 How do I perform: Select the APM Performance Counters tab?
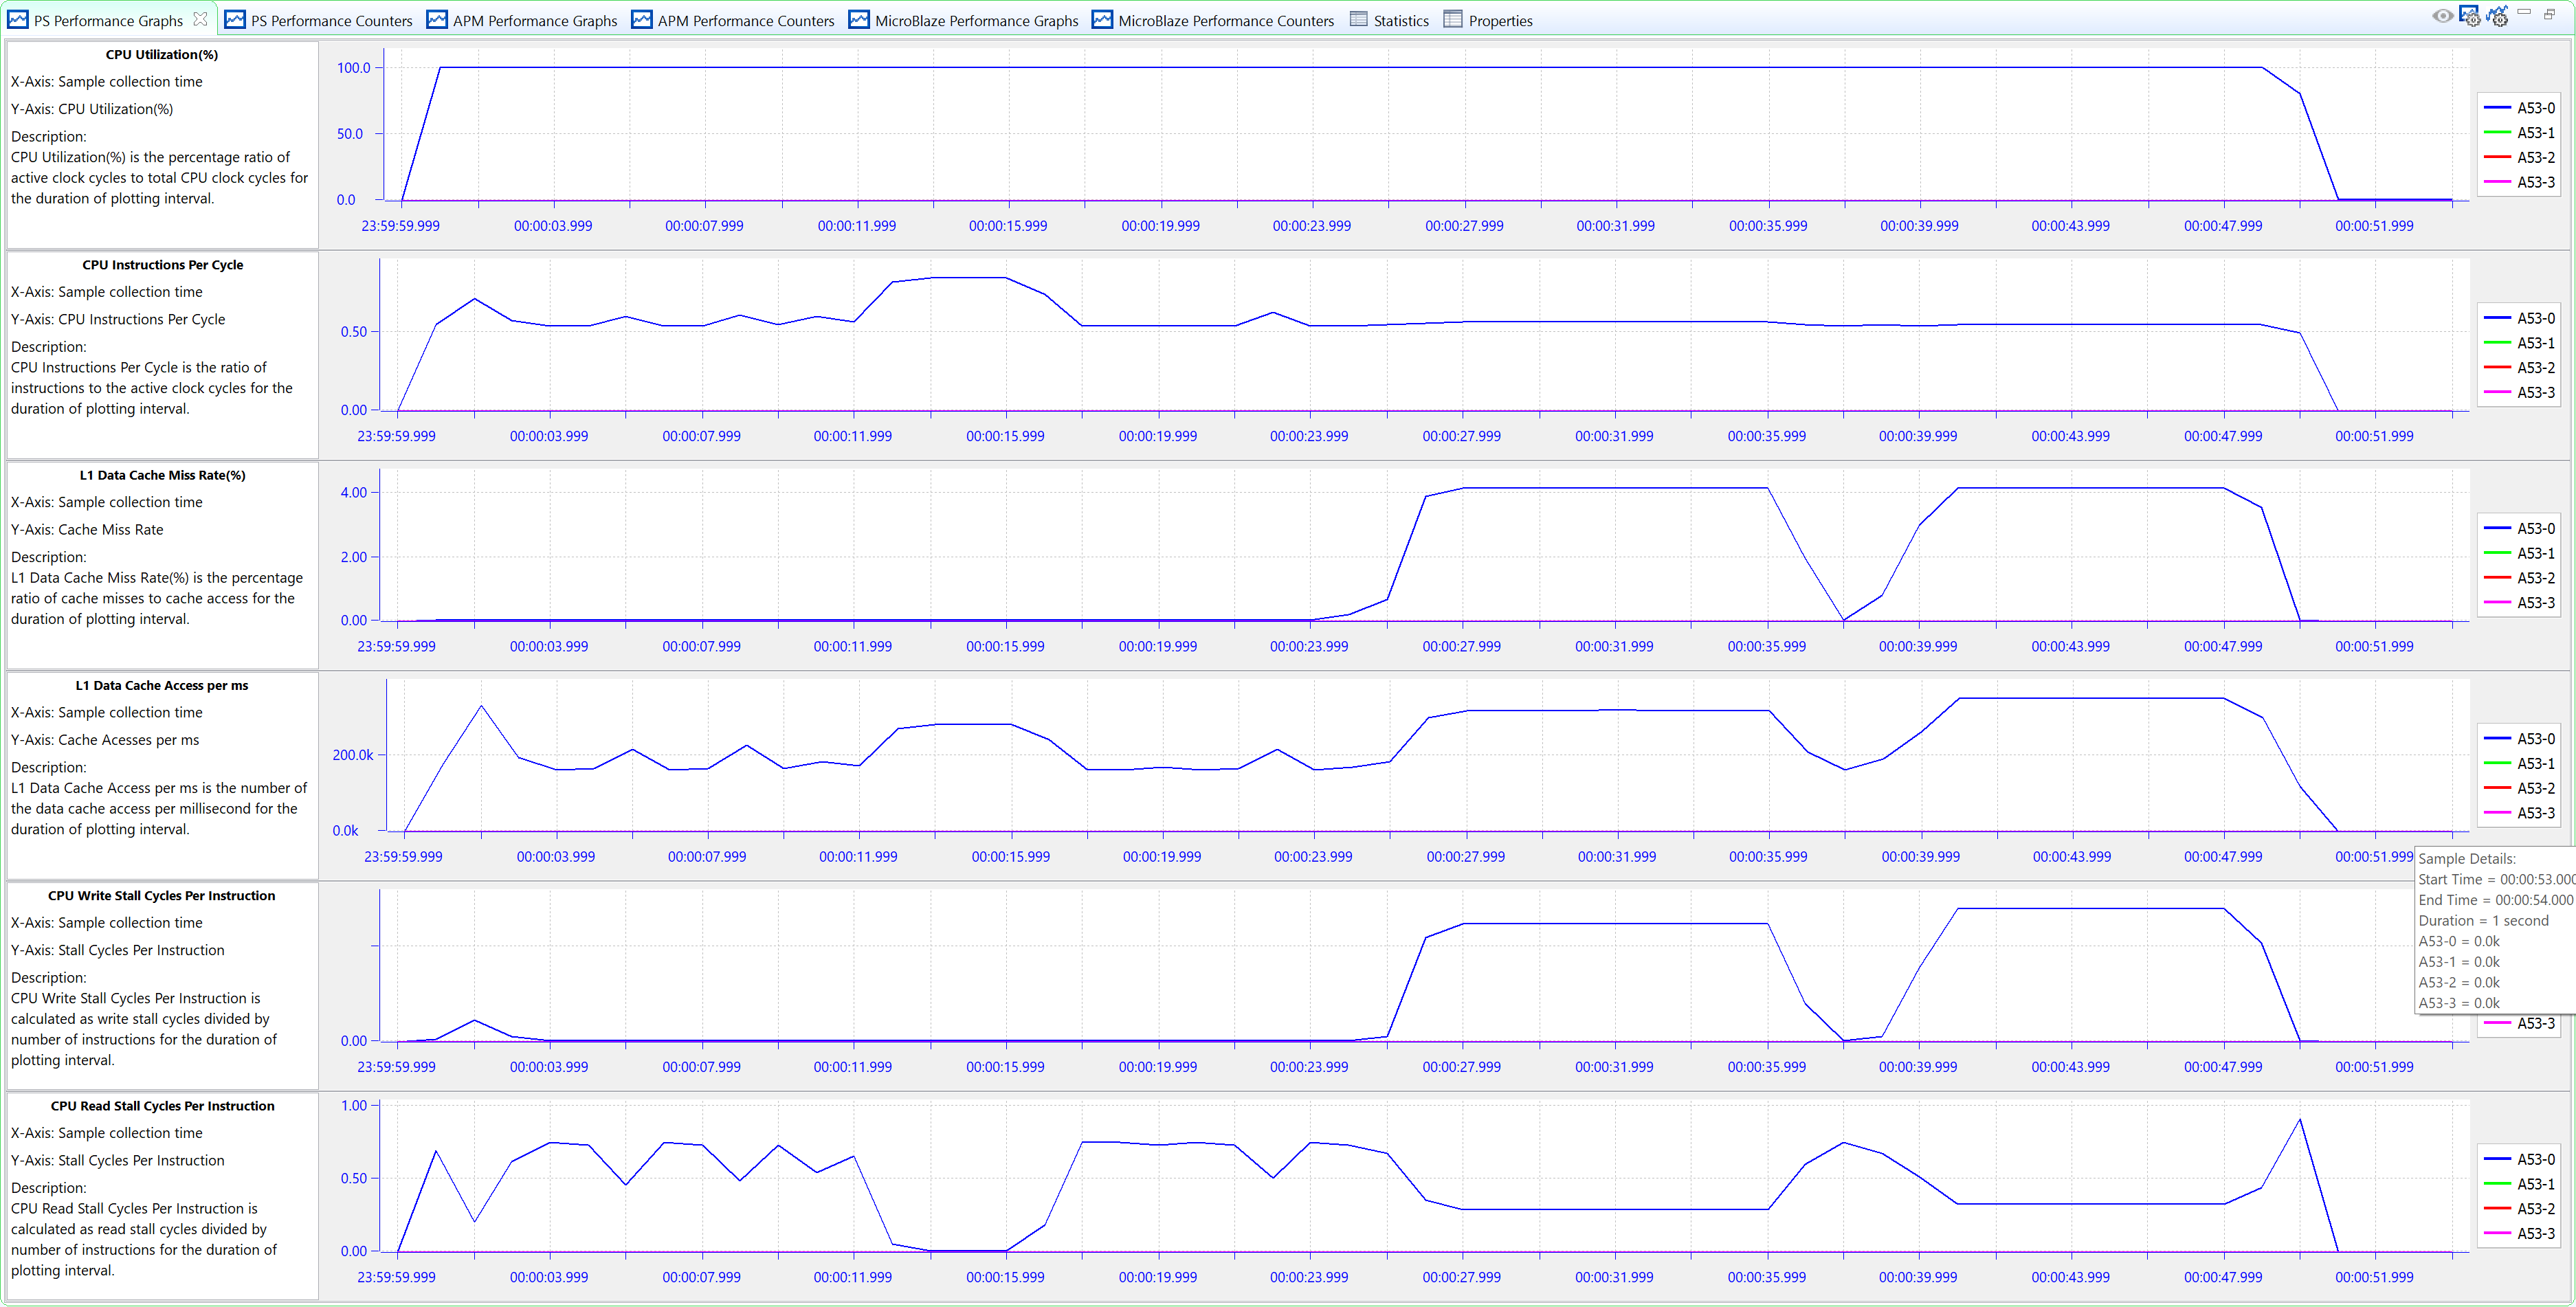[x=733, y=20]
